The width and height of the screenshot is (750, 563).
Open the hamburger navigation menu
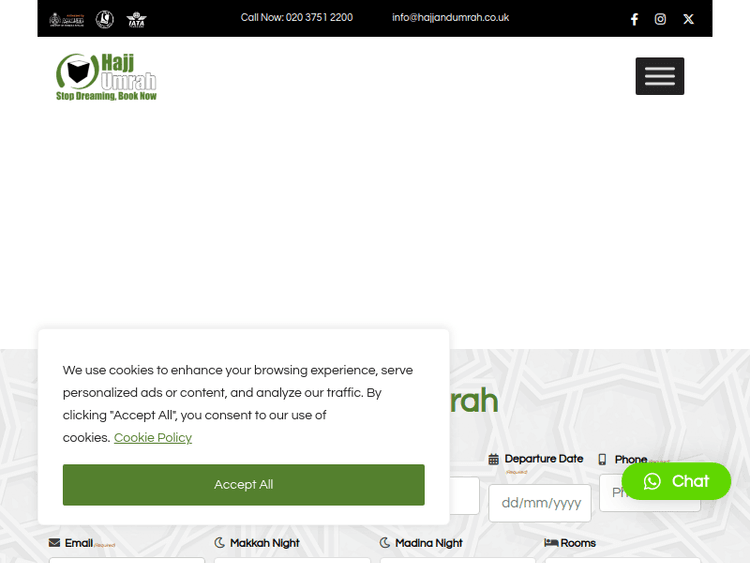pyautogui.click(x=659, y=76)
